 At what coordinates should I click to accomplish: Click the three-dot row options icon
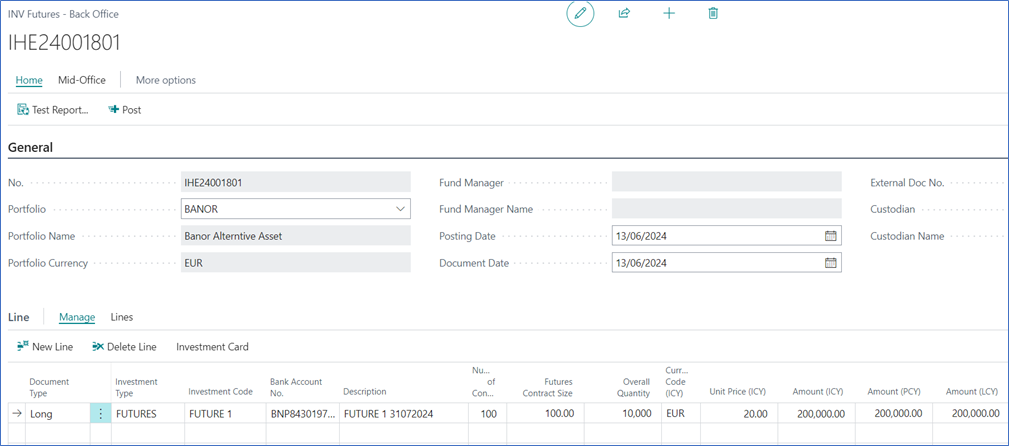point(100,413)
